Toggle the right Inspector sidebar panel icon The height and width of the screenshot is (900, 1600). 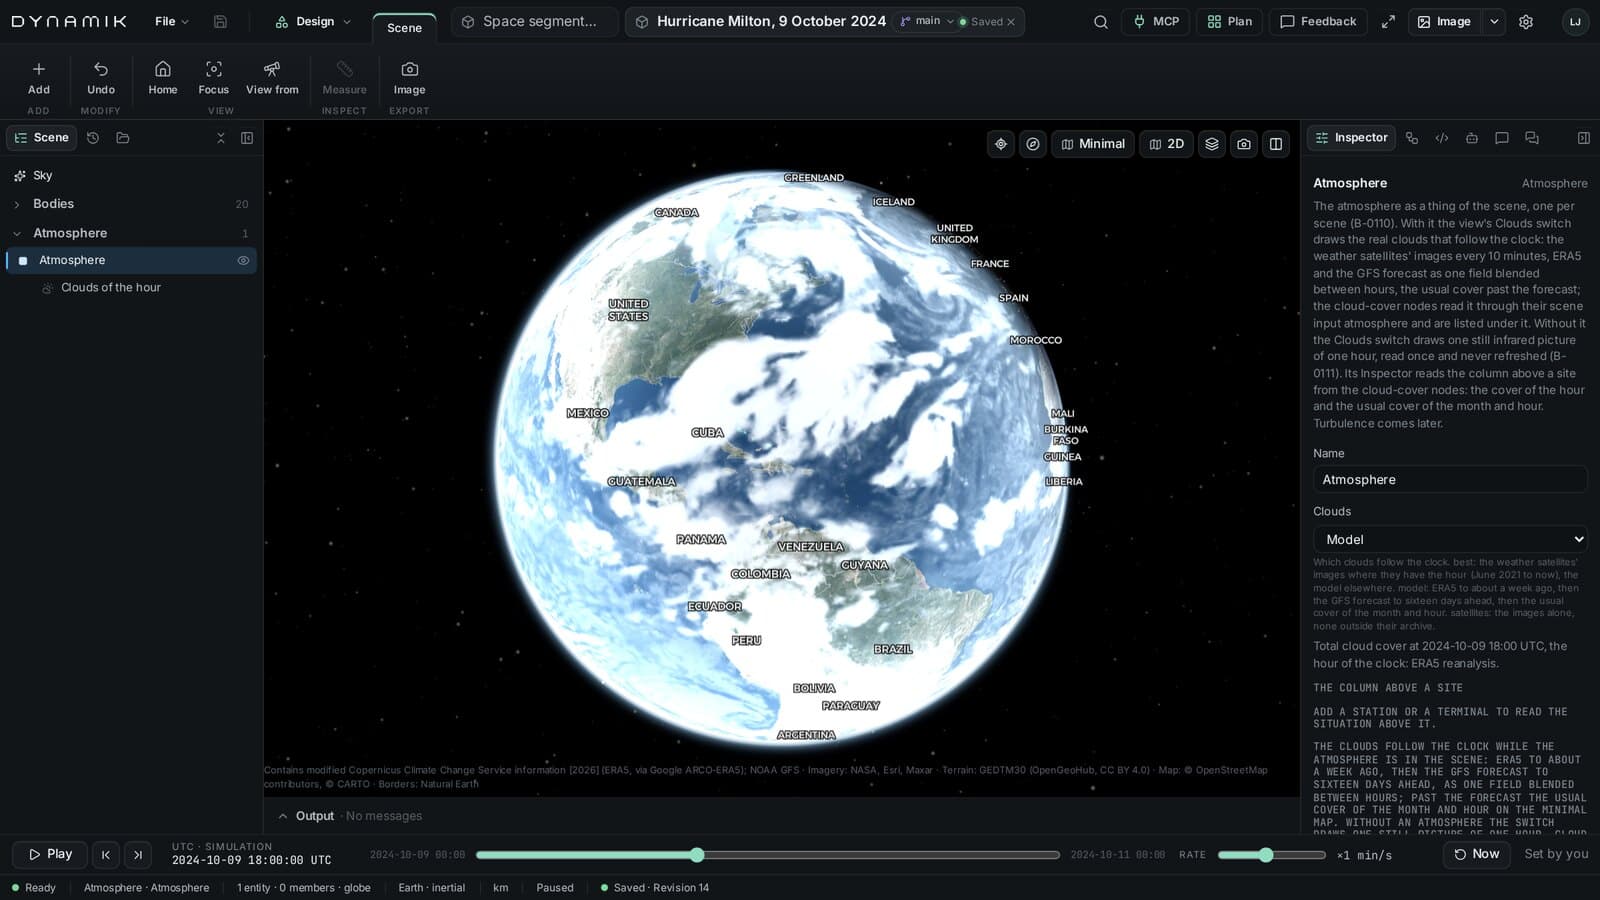(1584, 138)
